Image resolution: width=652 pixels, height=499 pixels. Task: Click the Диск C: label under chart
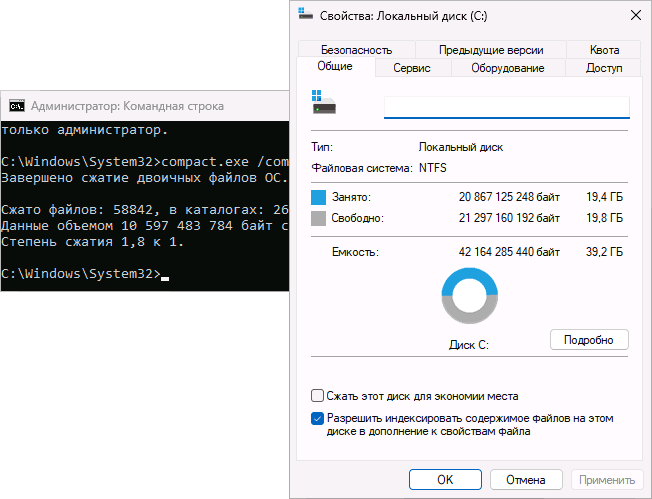point(469,345)
